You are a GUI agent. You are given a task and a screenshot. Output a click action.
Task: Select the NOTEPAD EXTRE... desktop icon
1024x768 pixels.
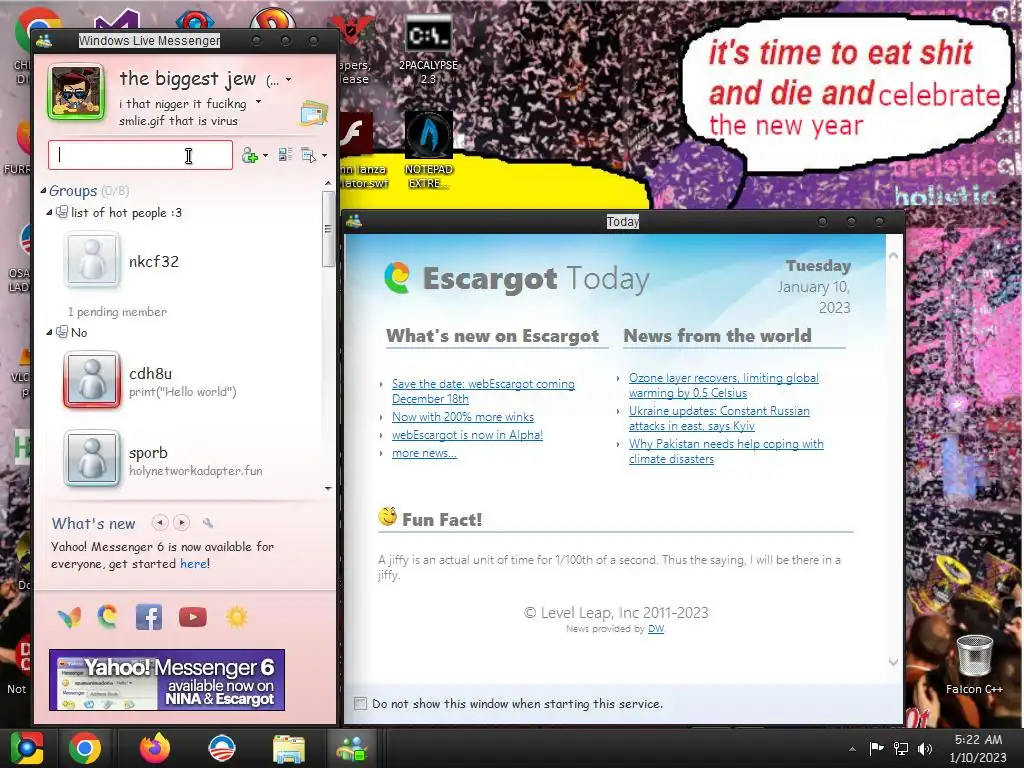428,152
